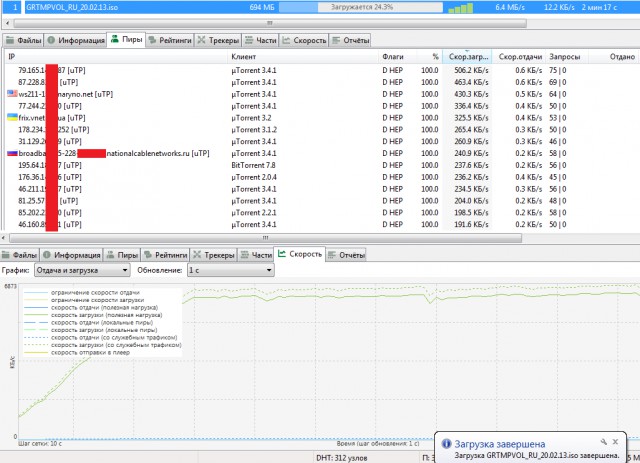Sort peers by the Скор.отдачи column header
Viewport: 640px width, 463px height.
[520, 57]
